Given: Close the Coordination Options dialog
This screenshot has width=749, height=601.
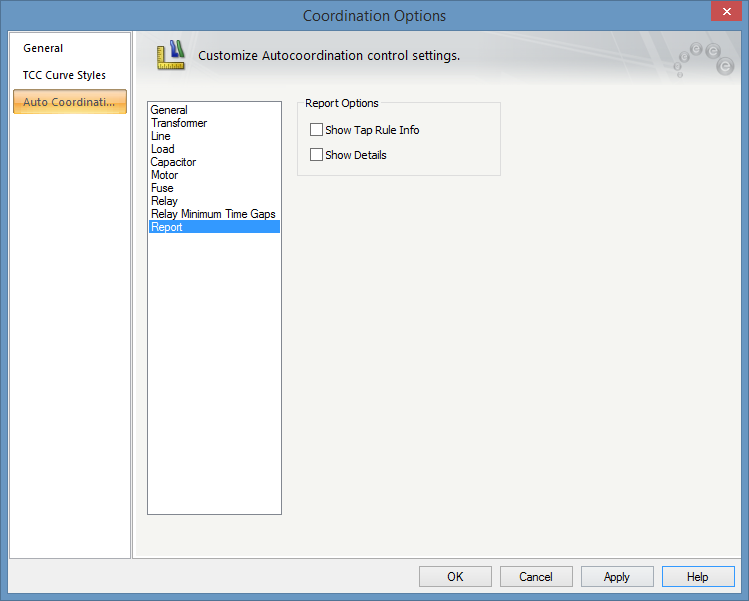Looking at the screenshot, I should [726, 11].
